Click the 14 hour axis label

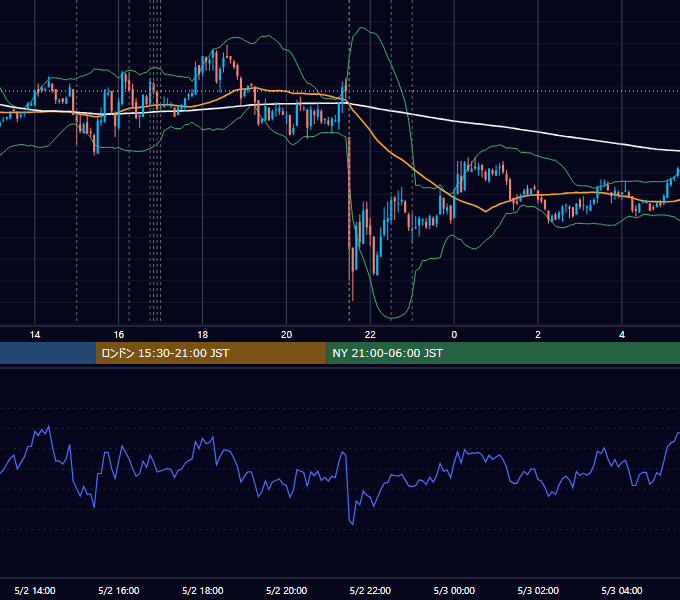pyautogui.click(x=35, y=335)
